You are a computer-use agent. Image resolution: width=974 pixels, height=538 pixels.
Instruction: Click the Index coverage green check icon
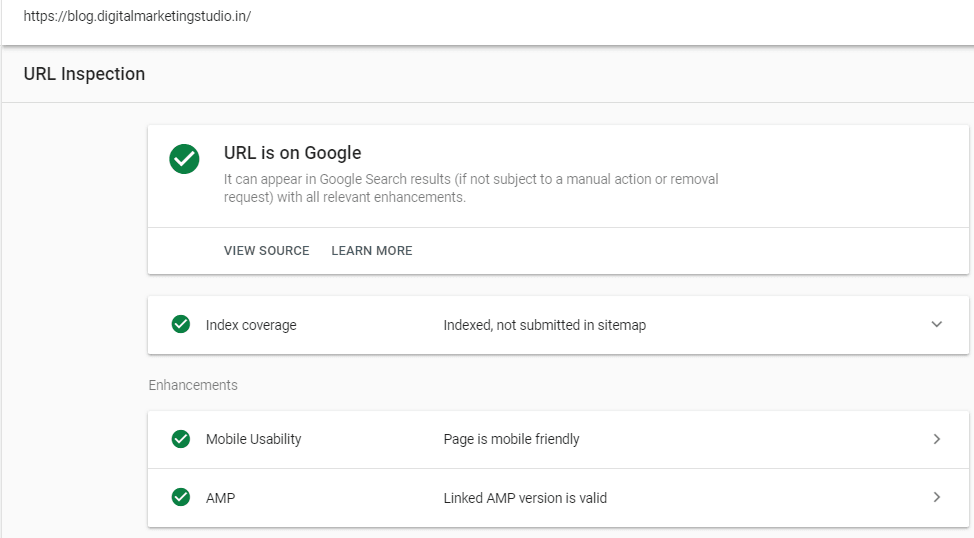[x=181, y=324]
